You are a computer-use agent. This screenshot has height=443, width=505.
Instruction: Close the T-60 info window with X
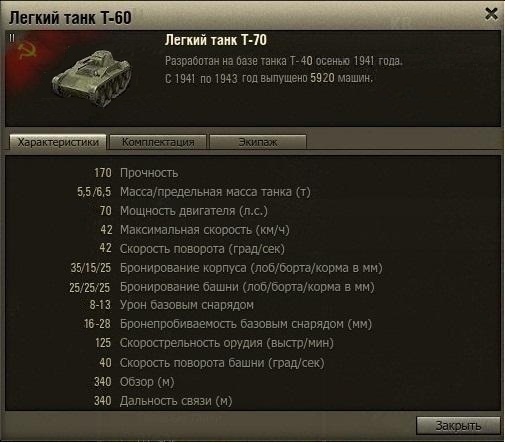[x=491, y=14]
